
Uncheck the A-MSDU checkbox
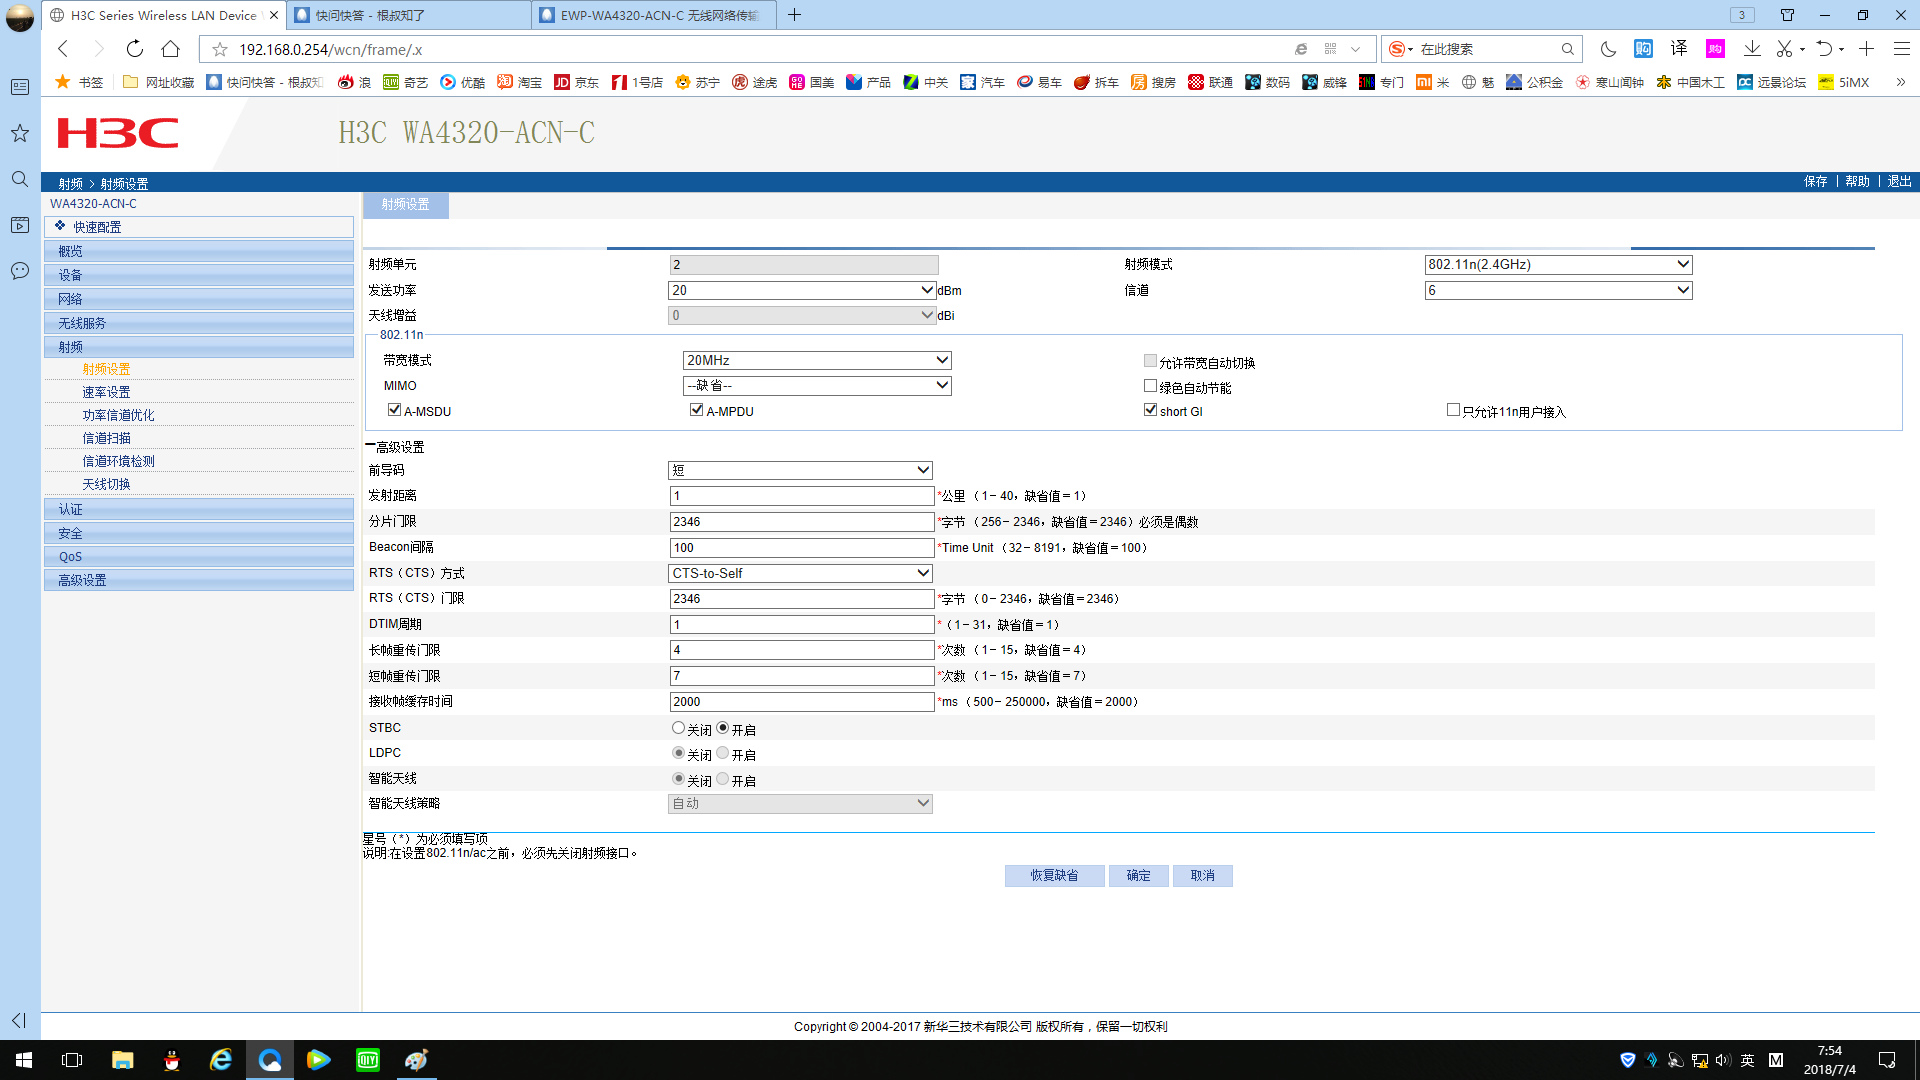(394, 410)
